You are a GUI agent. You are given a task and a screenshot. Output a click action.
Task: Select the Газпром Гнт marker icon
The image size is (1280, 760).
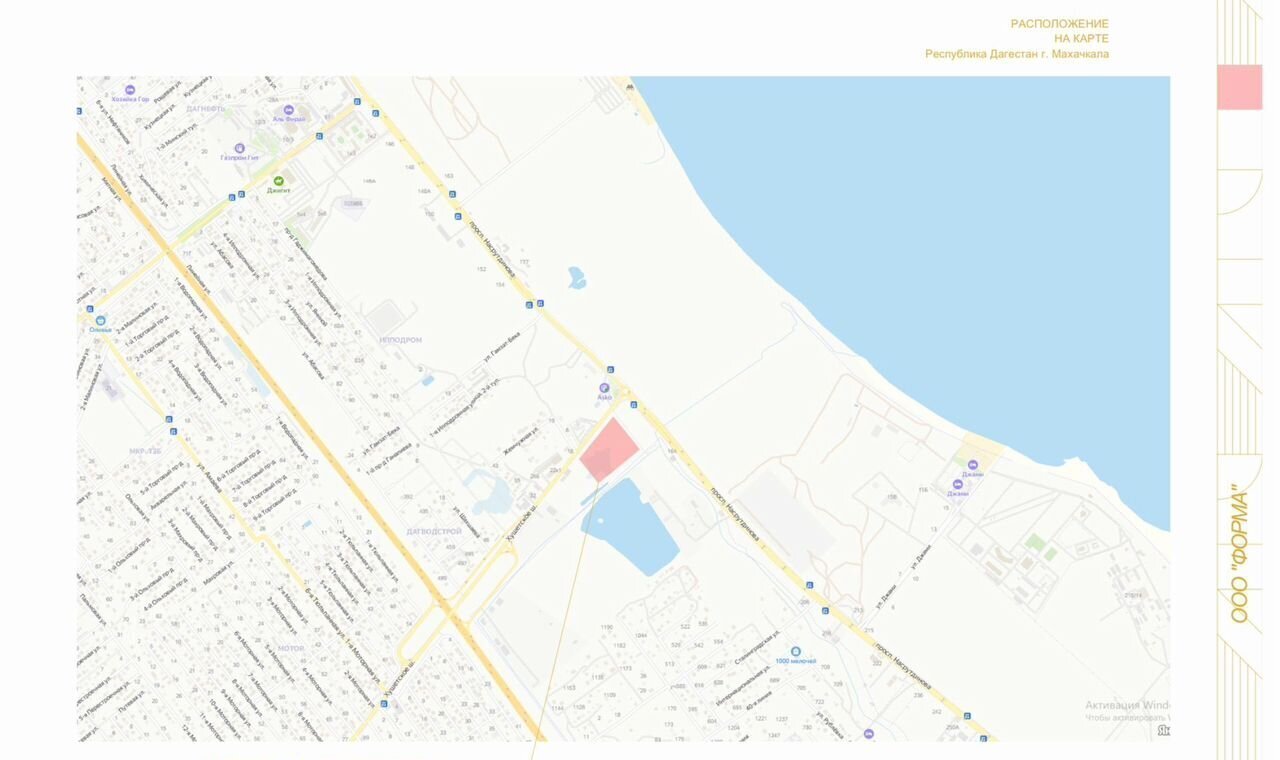click(x=240, y=148)
